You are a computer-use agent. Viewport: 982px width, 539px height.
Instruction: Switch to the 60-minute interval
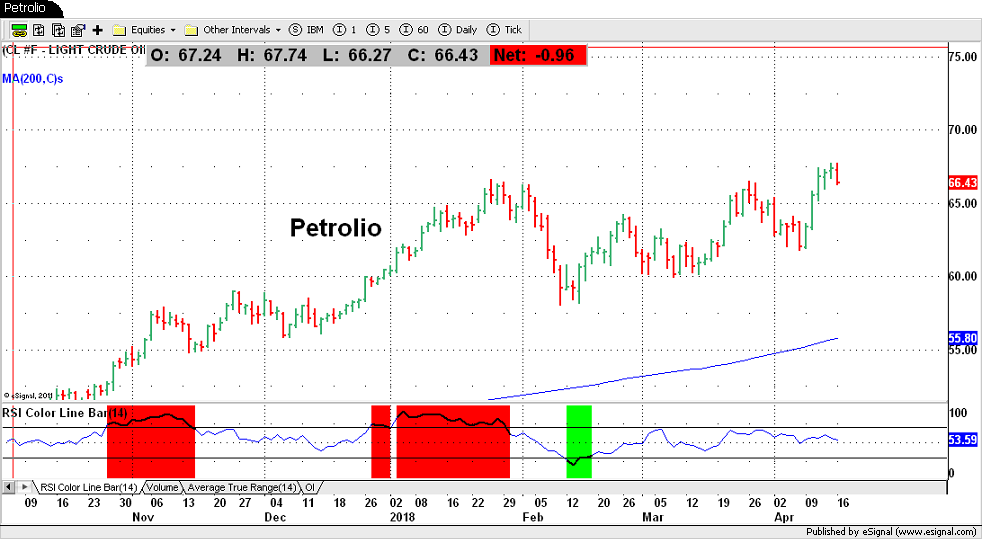416,29
